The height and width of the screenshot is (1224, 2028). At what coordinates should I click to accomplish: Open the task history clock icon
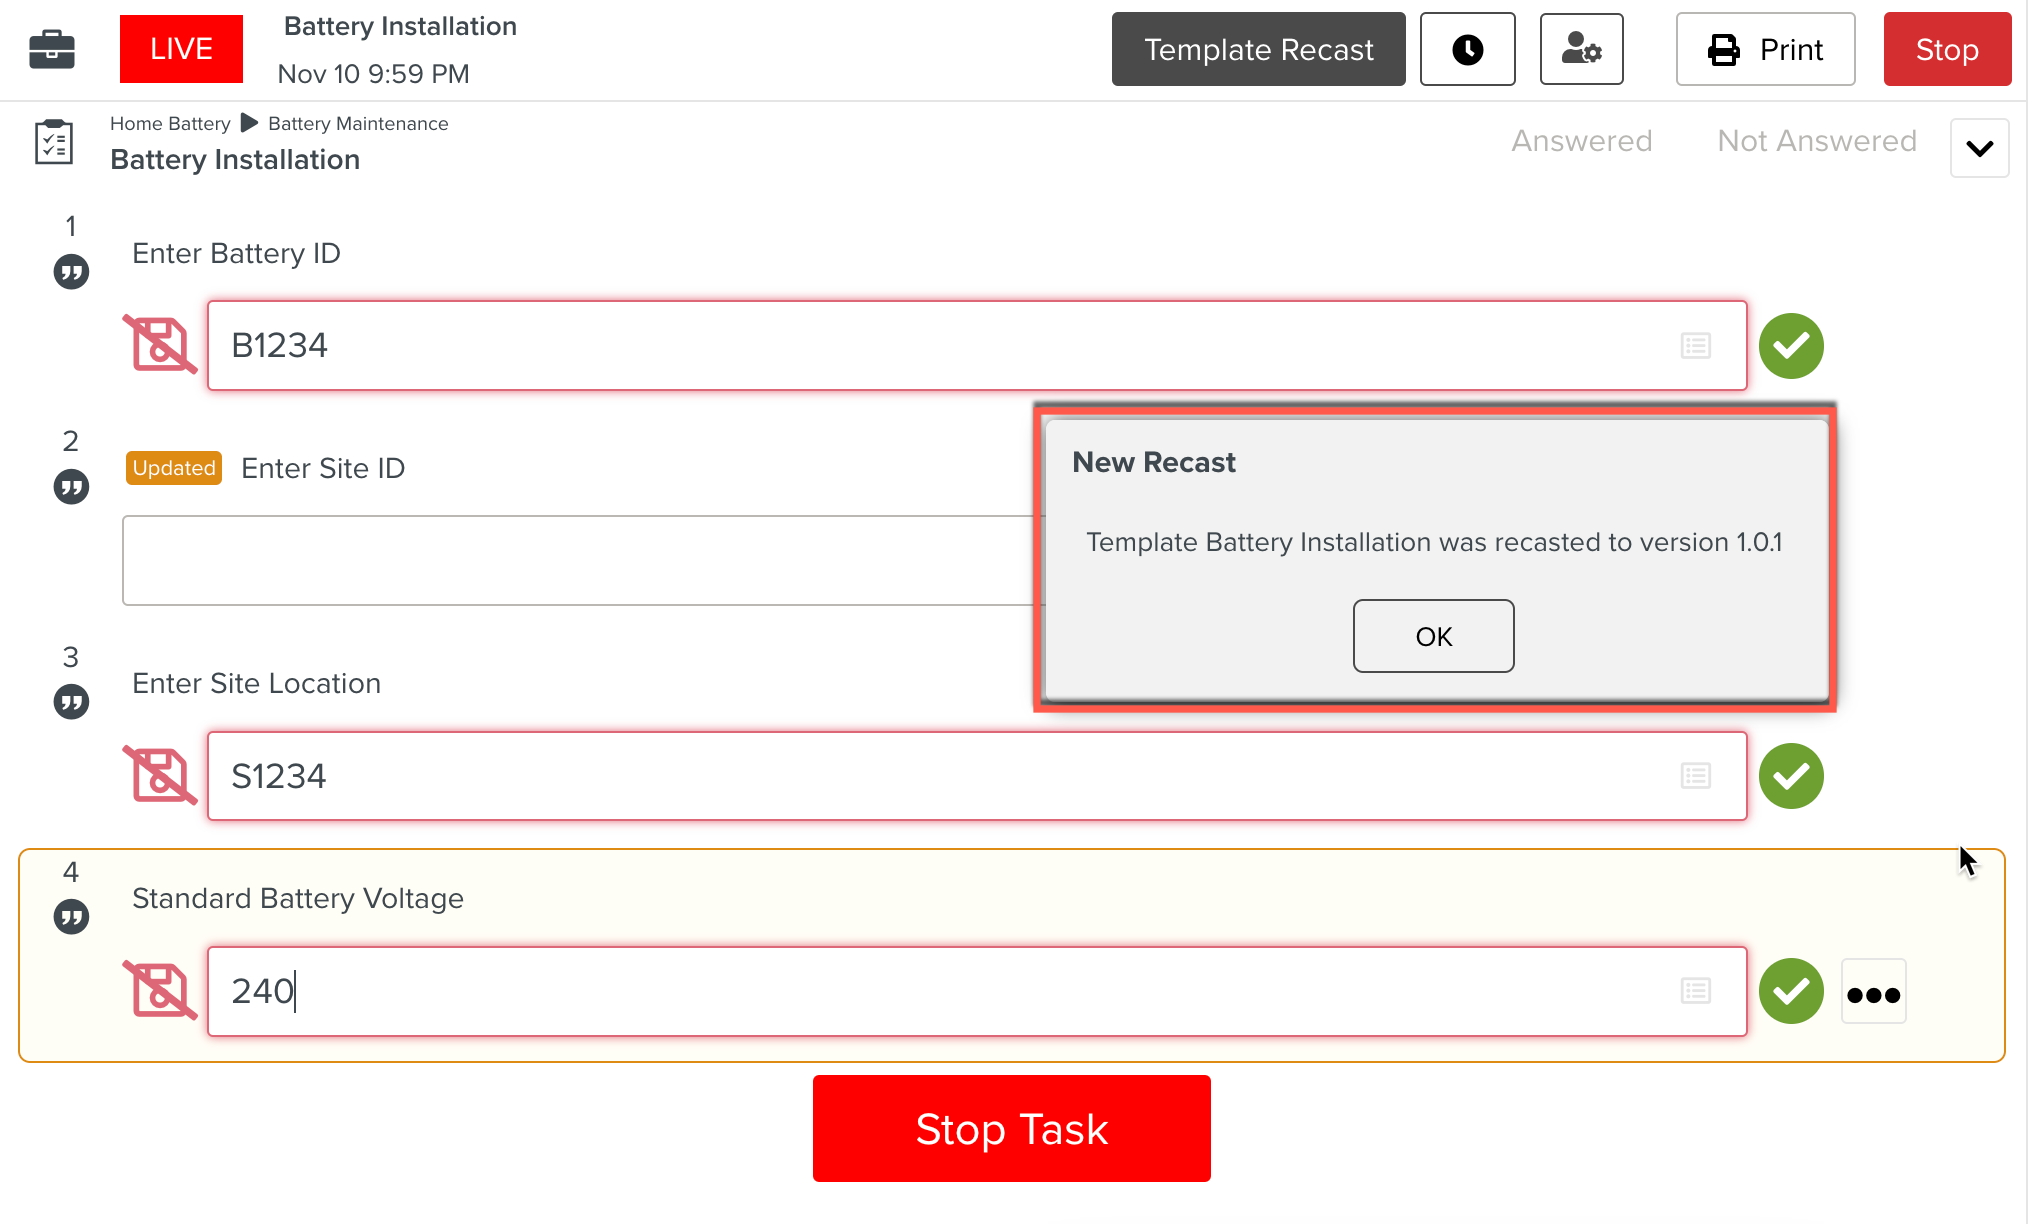pos(1467,48)
